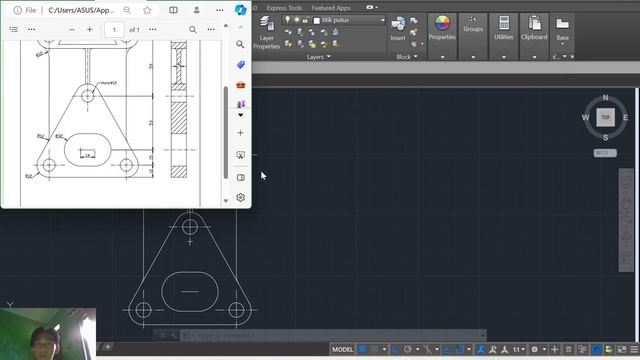640x360 pixels.
Task: Open browser settings and more menu
Action: [220, 10]
